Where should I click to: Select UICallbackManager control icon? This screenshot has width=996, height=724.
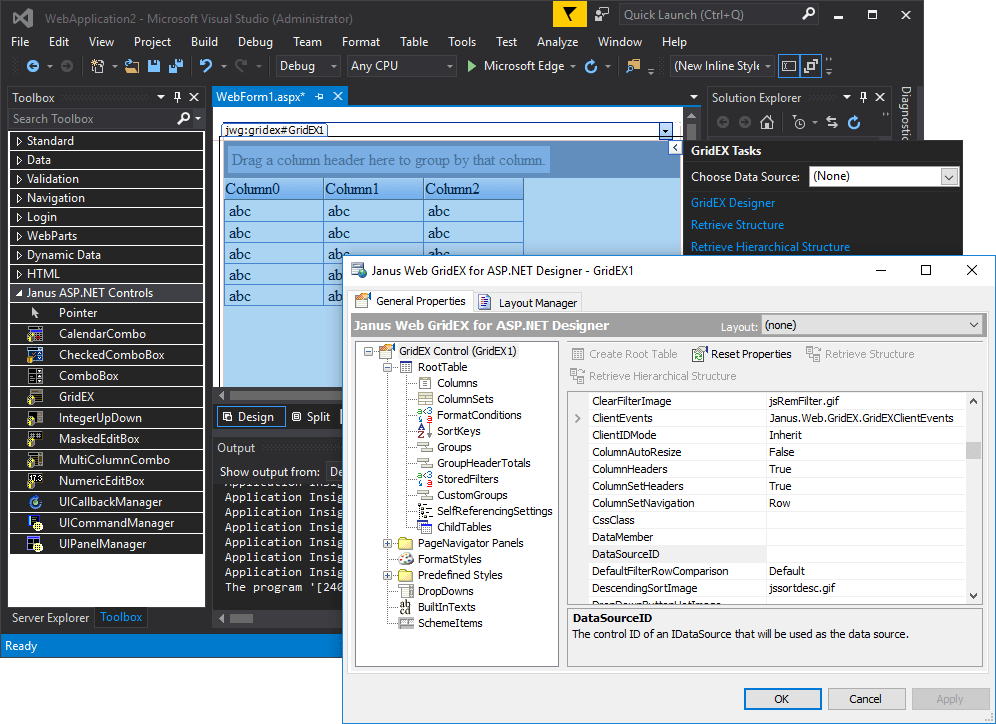pos(35,502)
